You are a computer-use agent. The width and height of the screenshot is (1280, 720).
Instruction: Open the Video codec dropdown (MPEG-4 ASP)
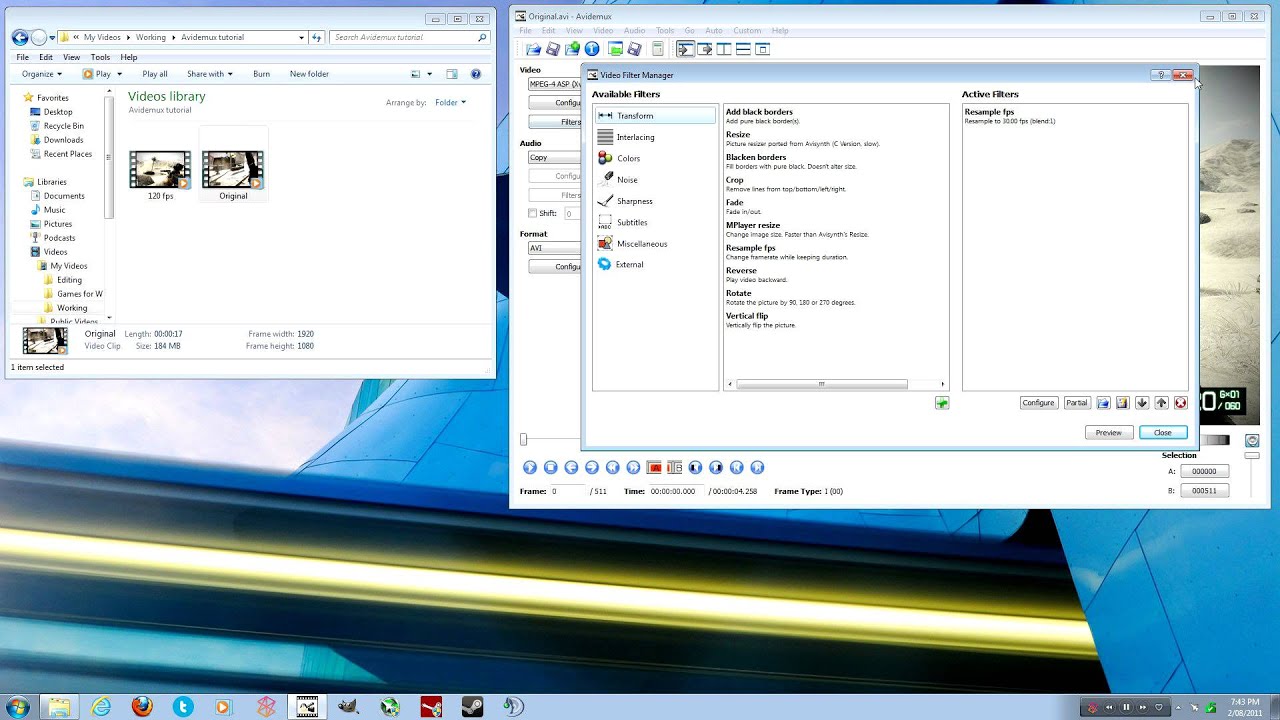coord(555,84)
